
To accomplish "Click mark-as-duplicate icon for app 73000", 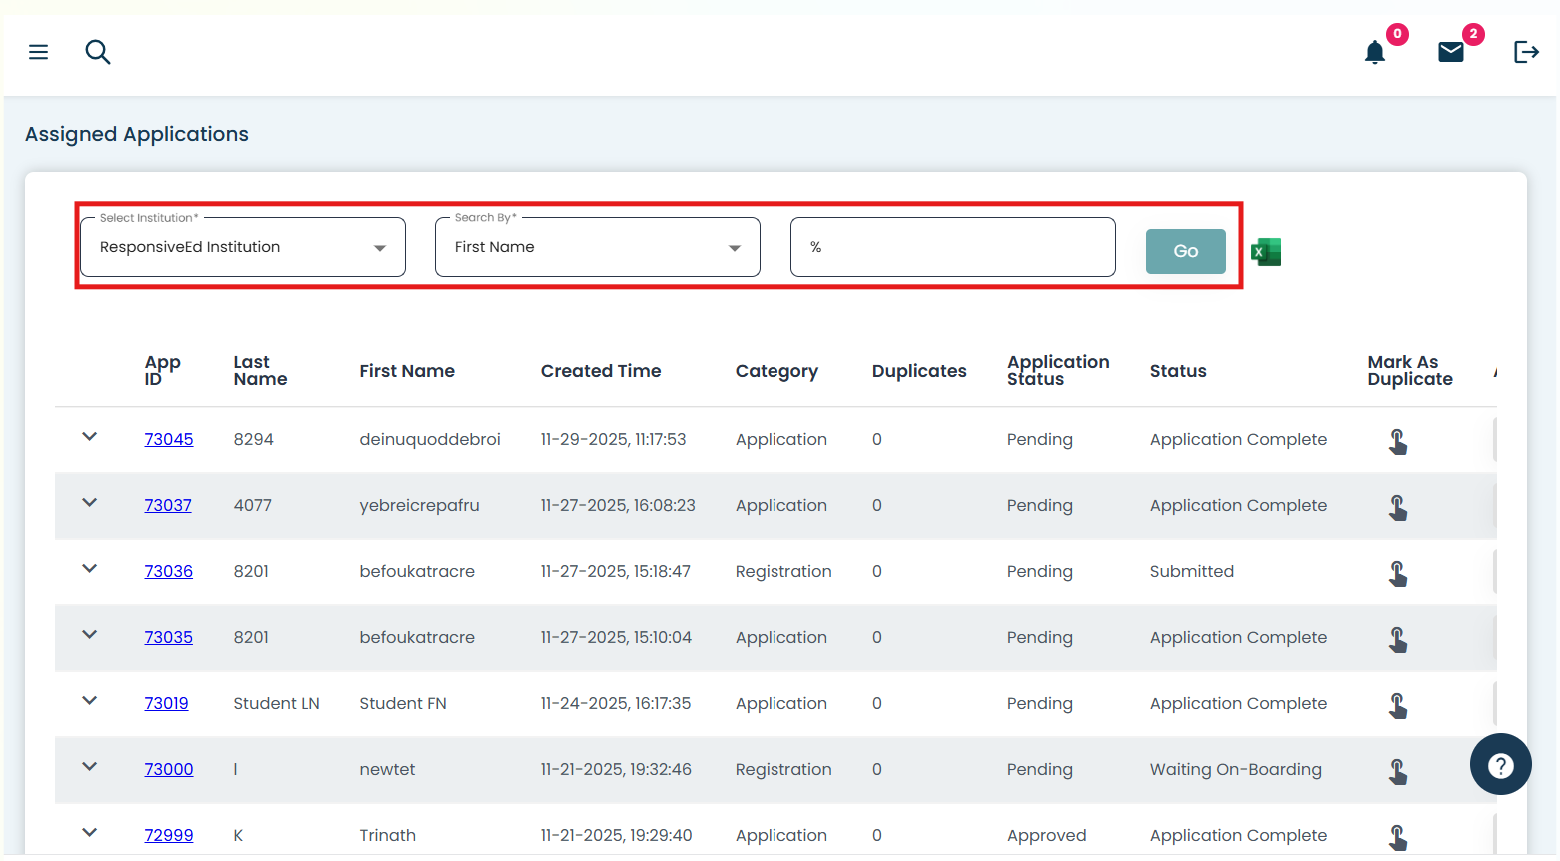I will point(1398,771).
